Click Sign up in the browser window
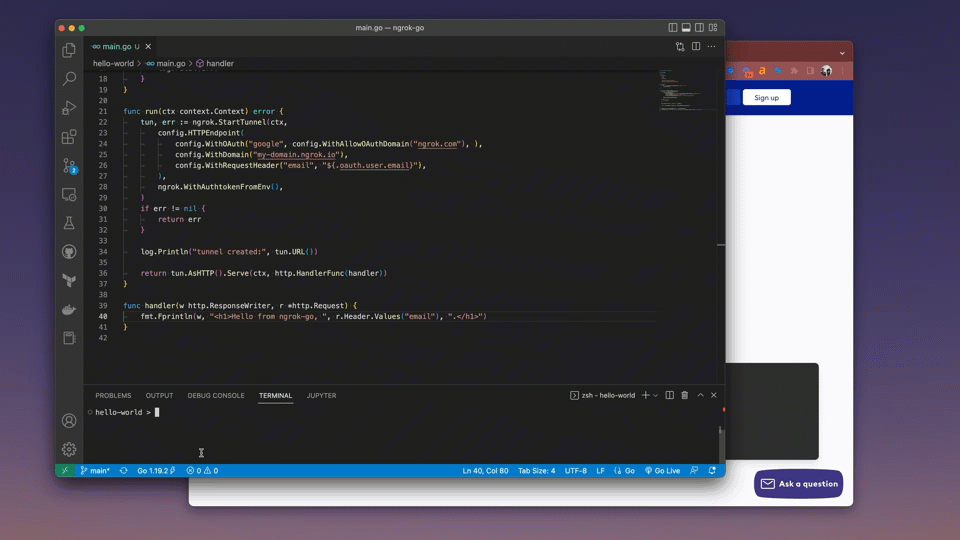This screenshot has width=960, height=540. click(x=767, y=97)
